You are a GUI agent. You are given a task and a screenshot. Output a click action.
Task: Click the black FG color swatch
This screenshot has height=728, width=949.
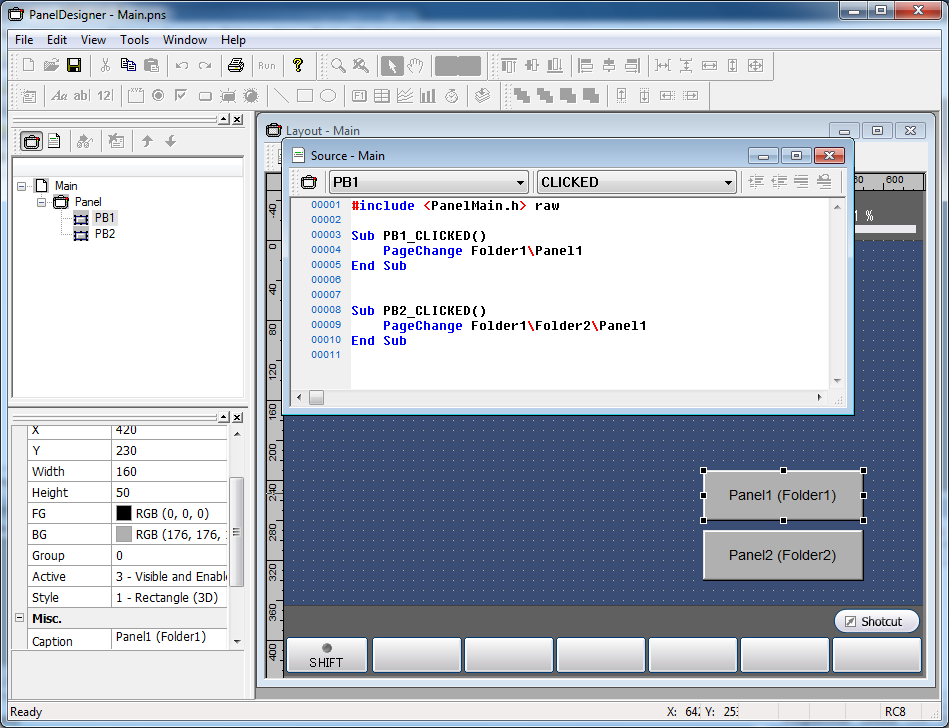click(x=124, y=513)
